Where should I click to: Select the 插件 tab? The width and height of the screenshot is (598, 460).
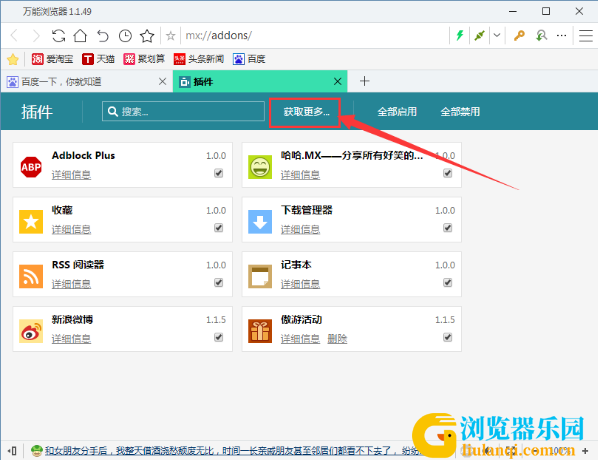(x=260, y=81)
